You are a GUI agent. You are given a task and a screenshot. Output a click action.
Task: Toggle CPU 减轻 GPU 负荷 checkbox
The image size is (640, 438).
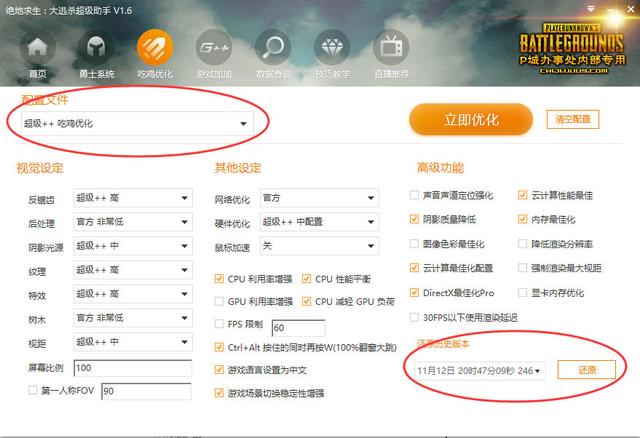click(x=306, y=302)
